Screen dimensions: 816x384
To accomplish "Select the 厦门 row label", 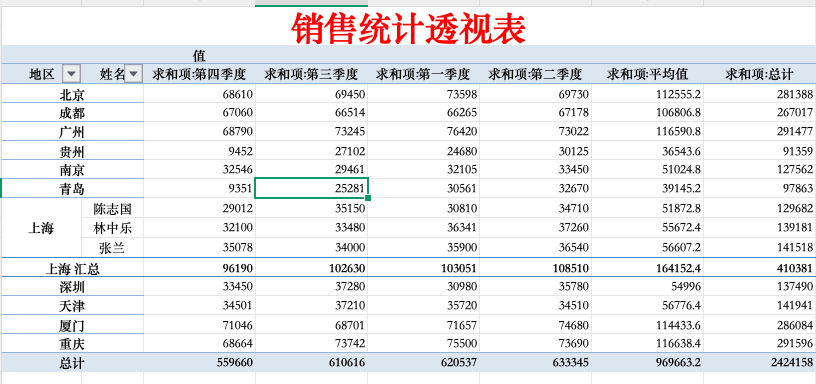I will [72, 326].
